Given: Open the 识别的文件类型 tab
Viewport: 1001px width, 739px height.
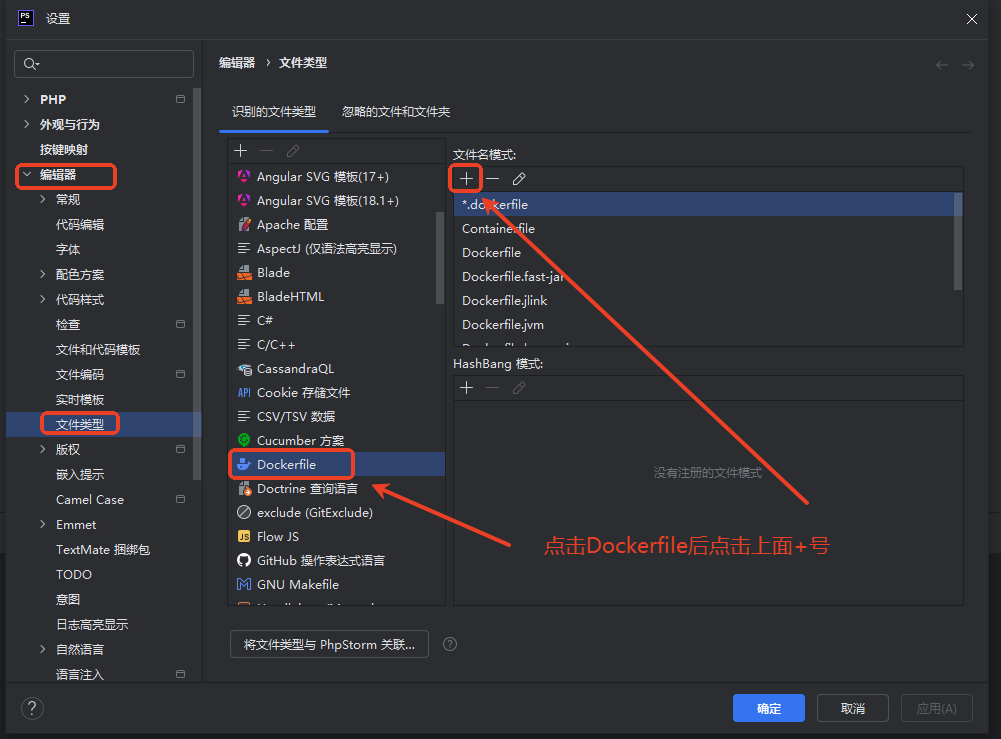Looking at the screenshot, I should [x=273, y=112].
